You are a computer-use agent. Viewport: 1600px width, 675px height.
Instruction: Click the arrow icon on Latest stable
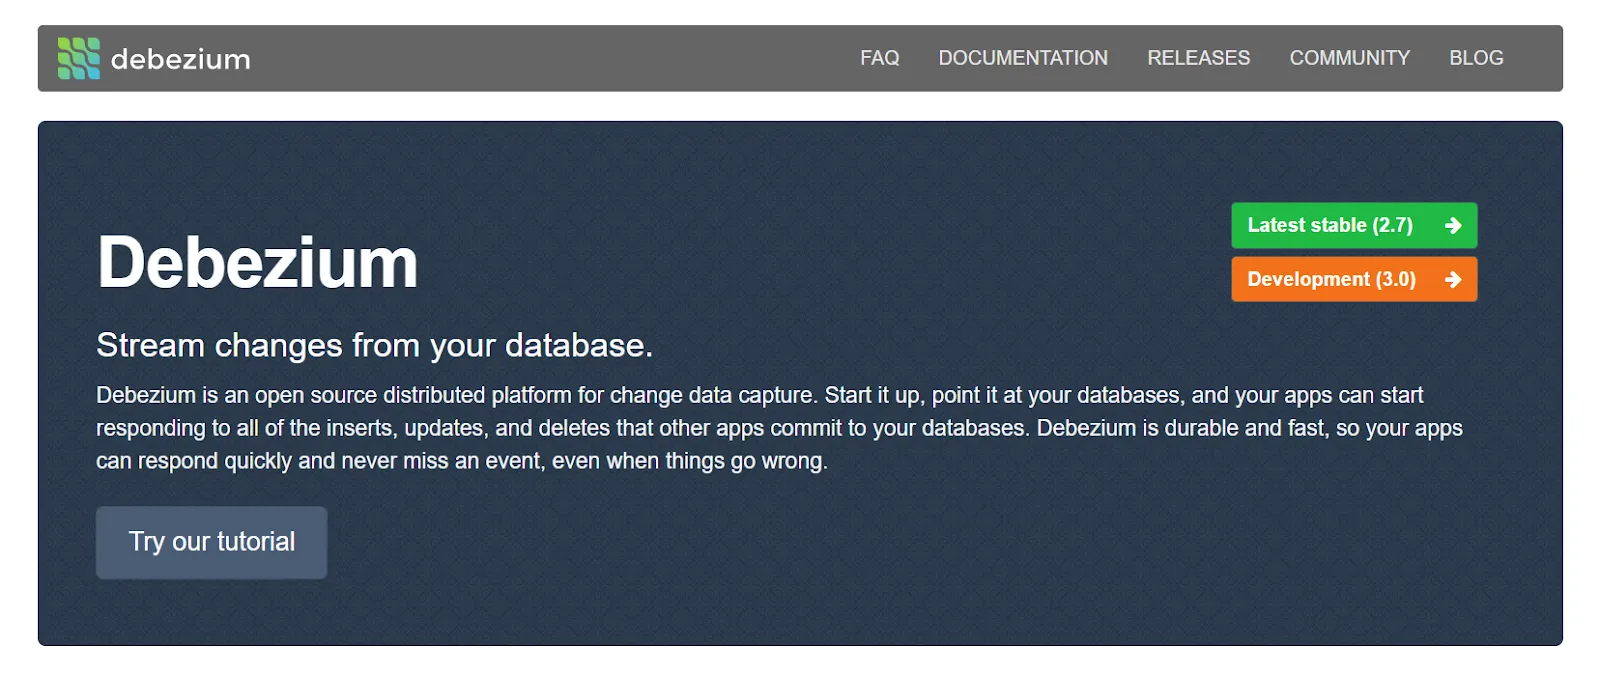1453,226
